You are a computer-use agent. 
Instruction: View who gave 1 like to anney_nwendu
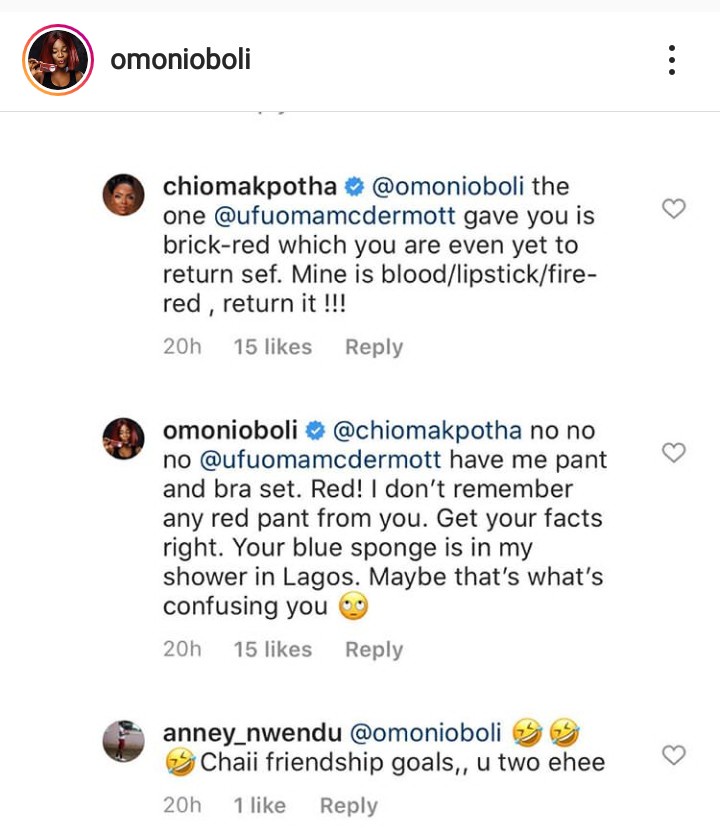point(260,805)
